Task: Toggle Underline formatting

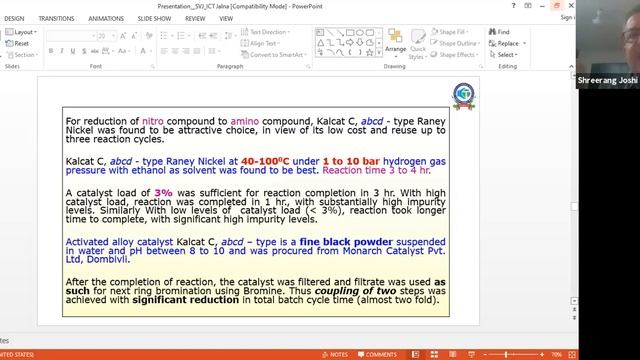Action: coord(73,51)
